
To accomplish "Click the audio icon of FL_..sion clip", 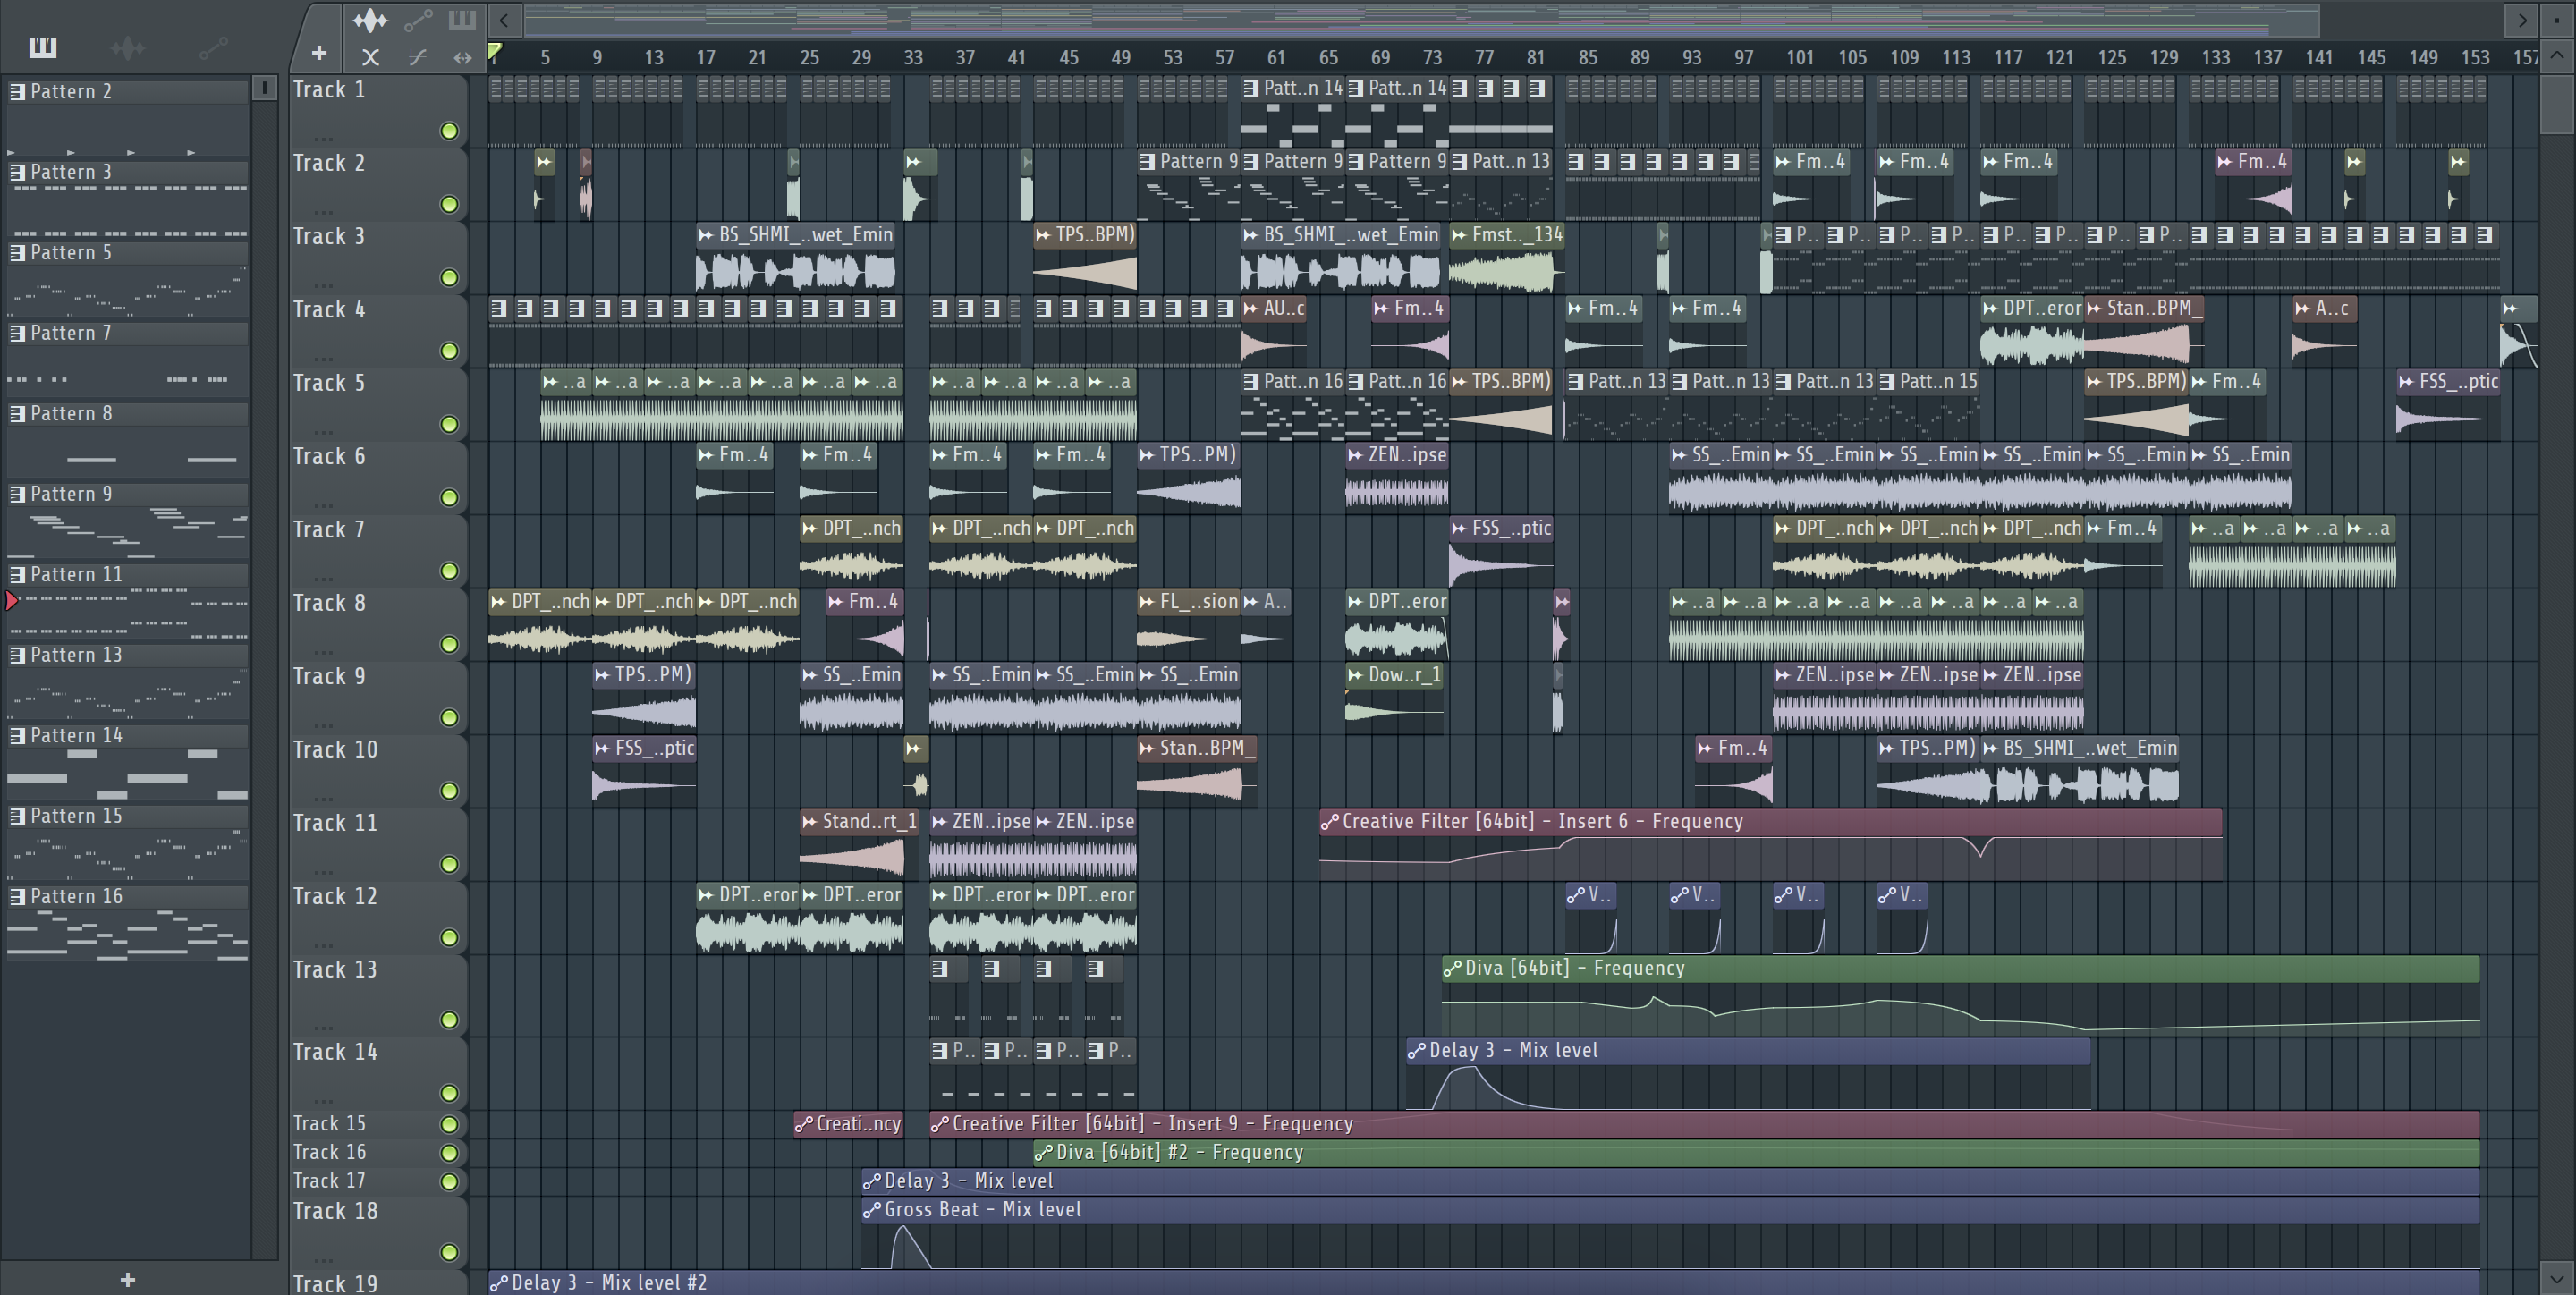I will tap(1147, 601).
